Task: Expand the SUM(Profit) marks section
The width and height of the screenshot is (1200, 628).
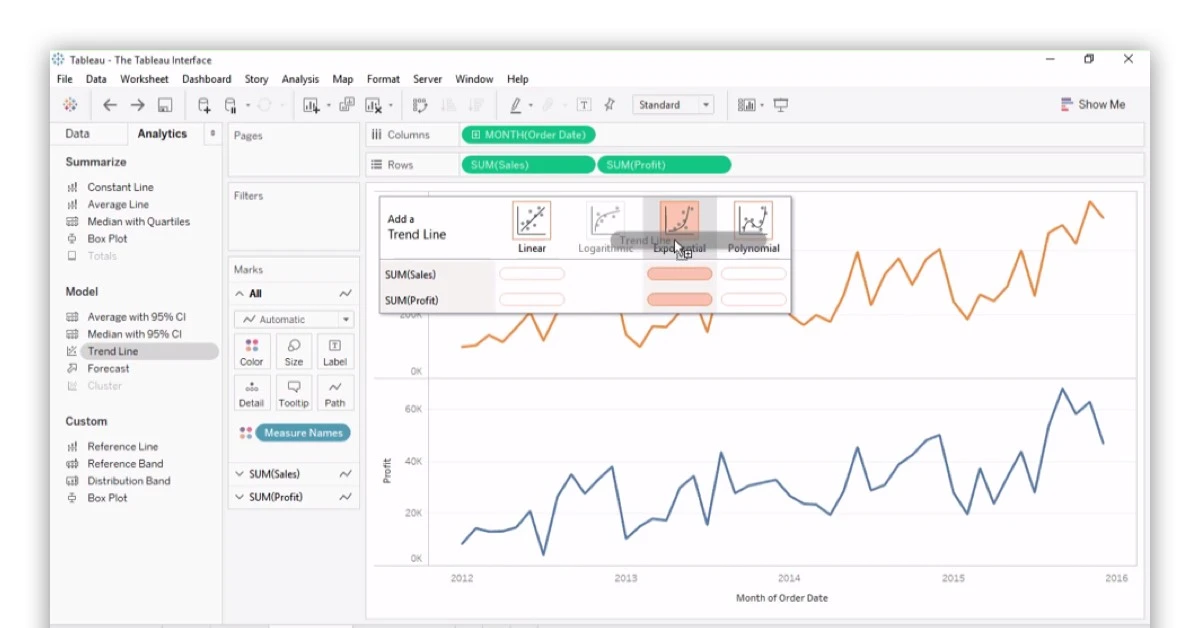Action: tap(240, 497)
